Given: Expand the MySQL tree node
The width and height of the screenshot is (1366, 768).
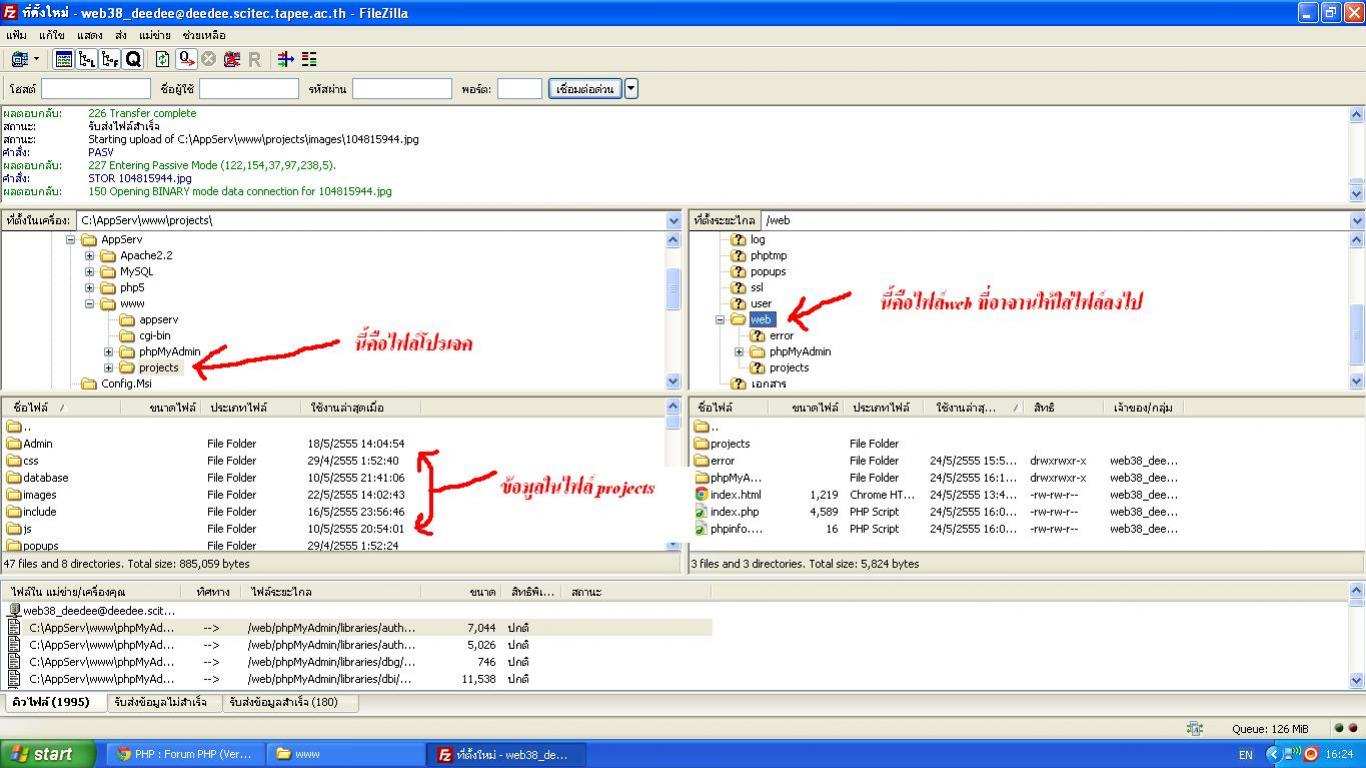Looking at the screenshot, I should 90,272.
